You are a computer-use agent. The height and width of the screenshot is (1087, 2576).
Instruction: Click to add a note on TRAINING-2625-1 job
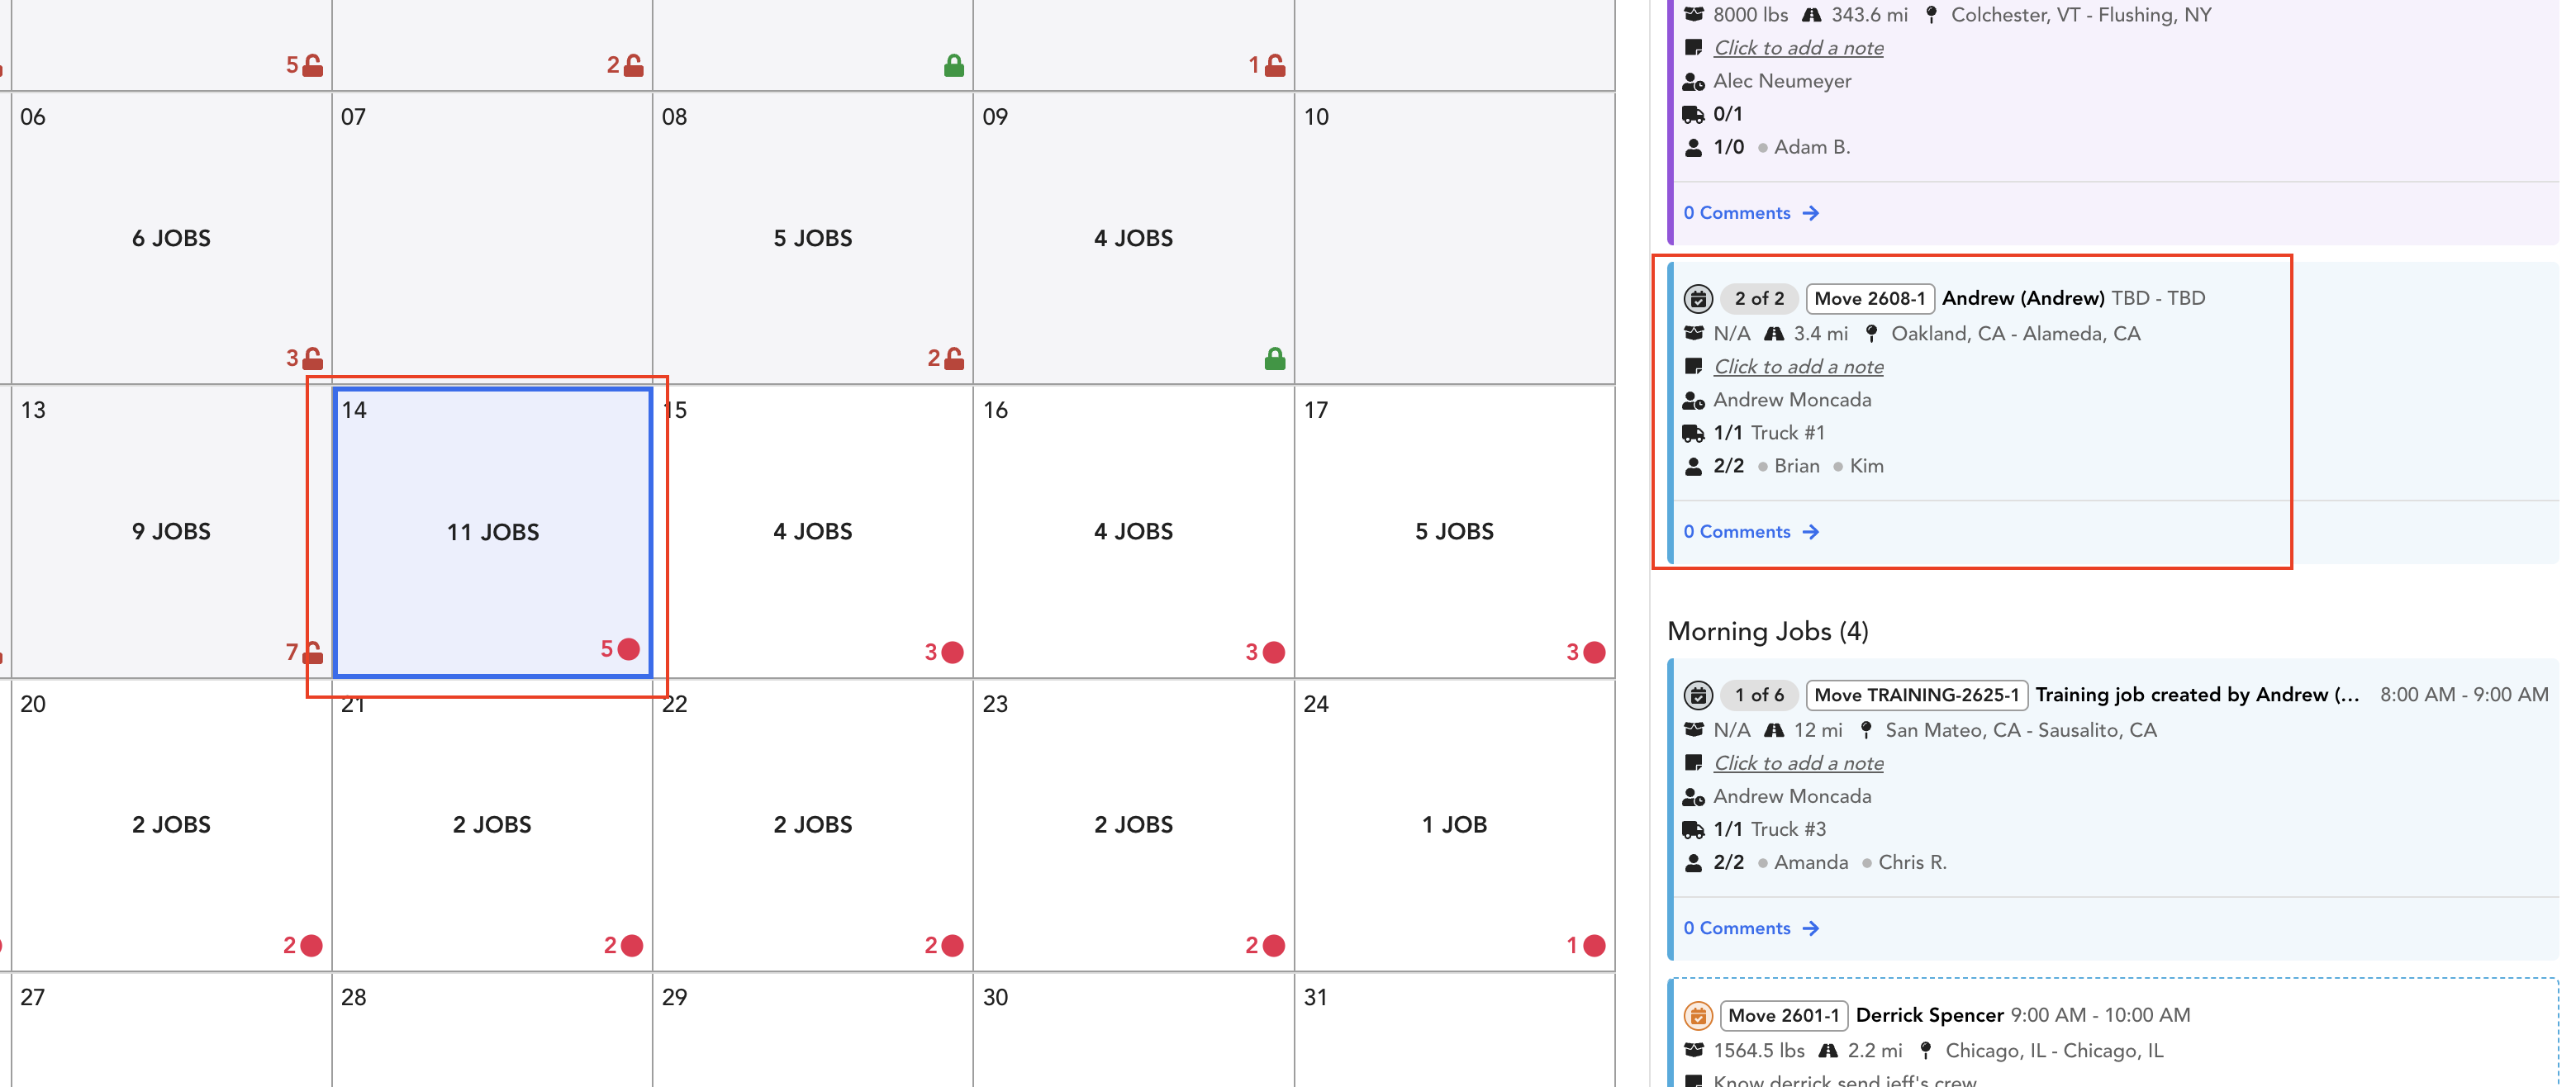[x=1798, y=763]
